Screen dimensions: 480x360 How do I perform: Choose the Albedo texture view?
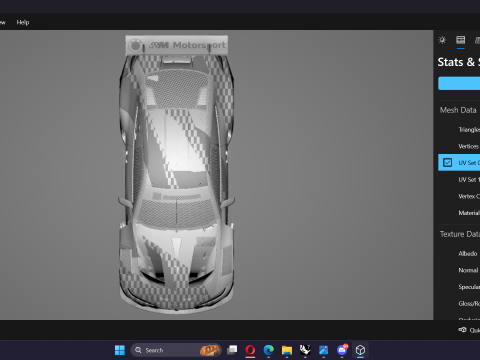pos(459,254)
